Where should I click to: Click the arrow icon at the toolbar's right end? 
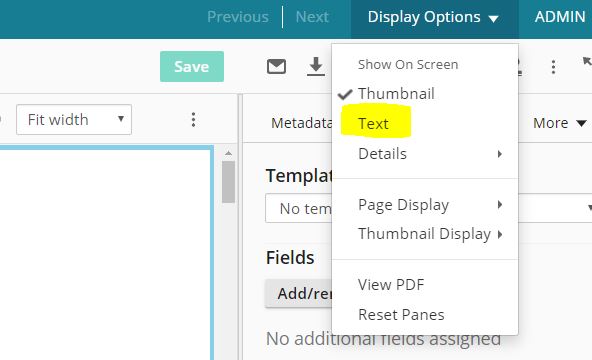point(586,63)
